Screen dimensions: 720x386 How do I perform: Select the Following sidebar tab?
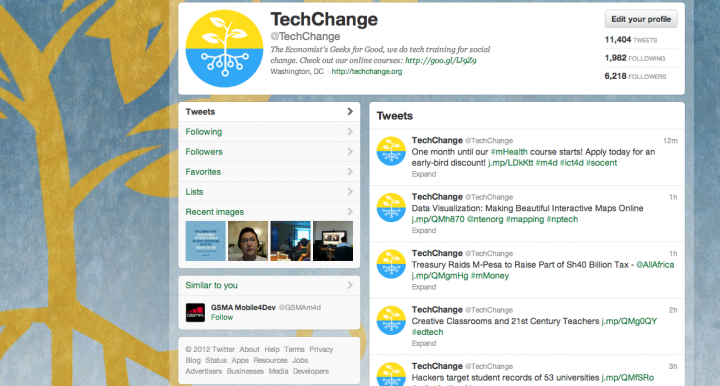[269, 132]
